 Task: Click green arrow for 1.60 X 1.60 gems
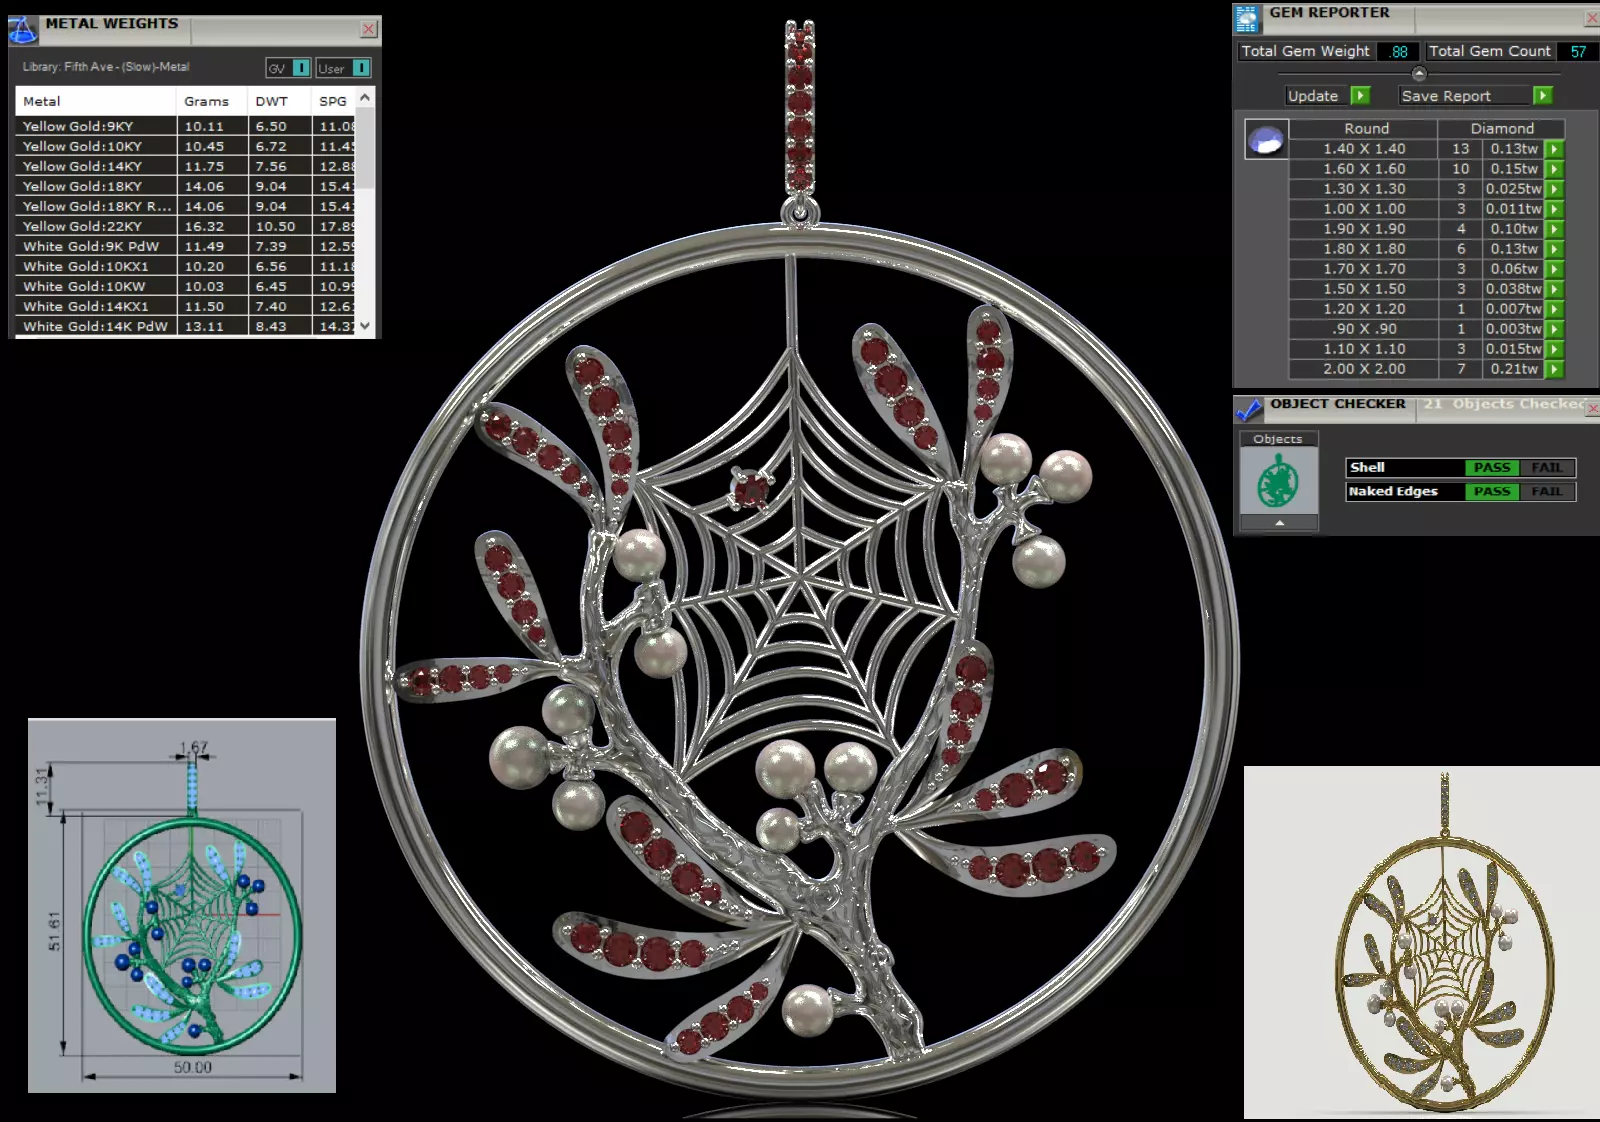(1554, 169)
